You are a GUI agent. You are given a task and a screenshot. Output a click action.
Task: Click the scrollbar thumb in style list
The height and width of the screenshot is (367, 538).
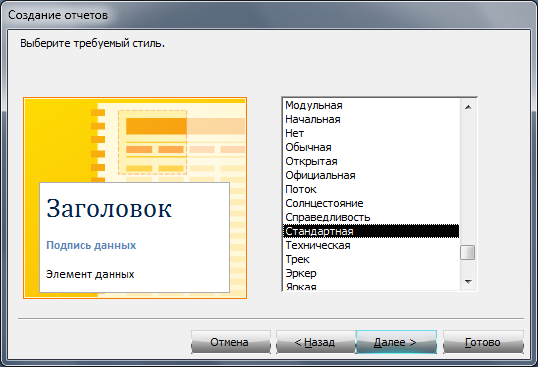[468, 253]
